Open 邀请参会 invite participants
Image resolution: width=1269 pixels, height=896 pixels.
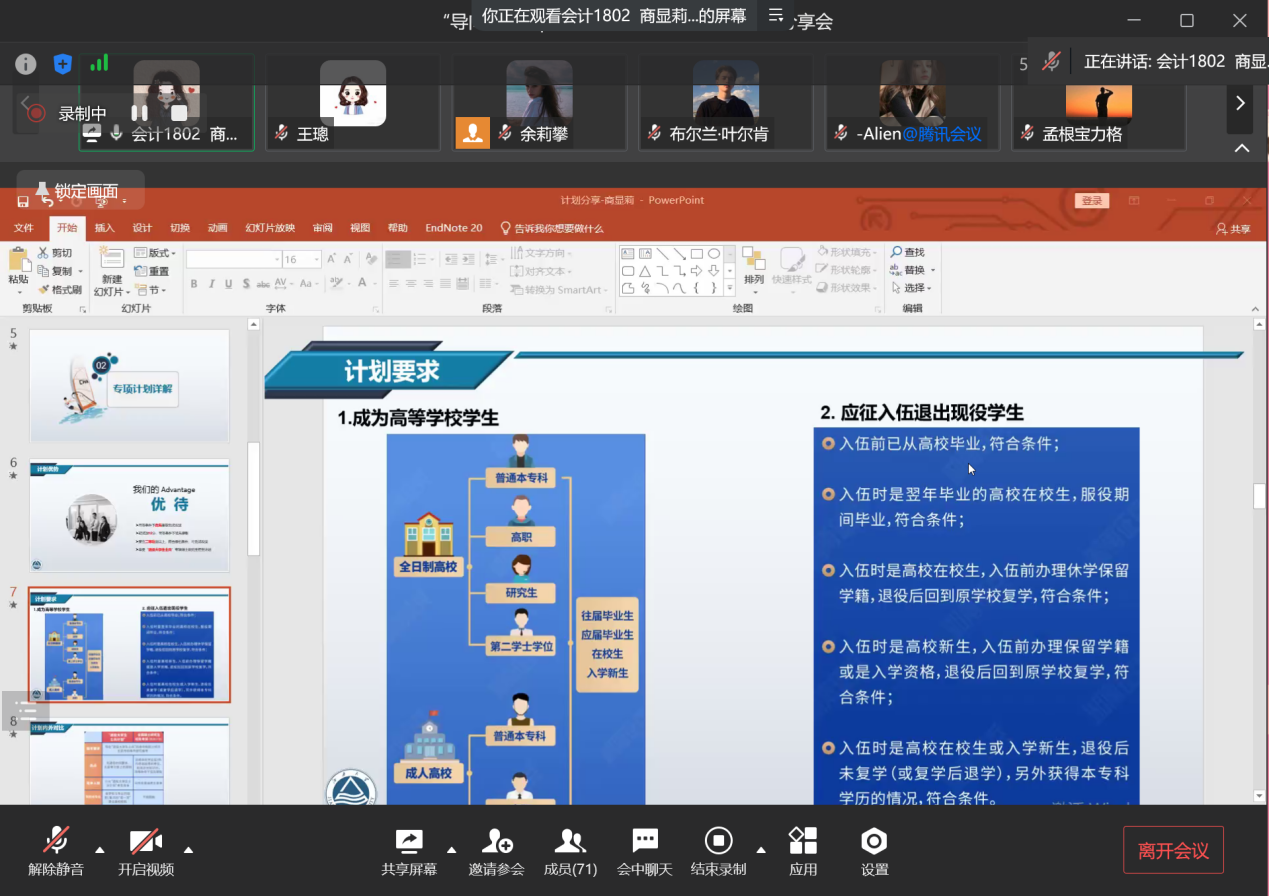(496, 850)
